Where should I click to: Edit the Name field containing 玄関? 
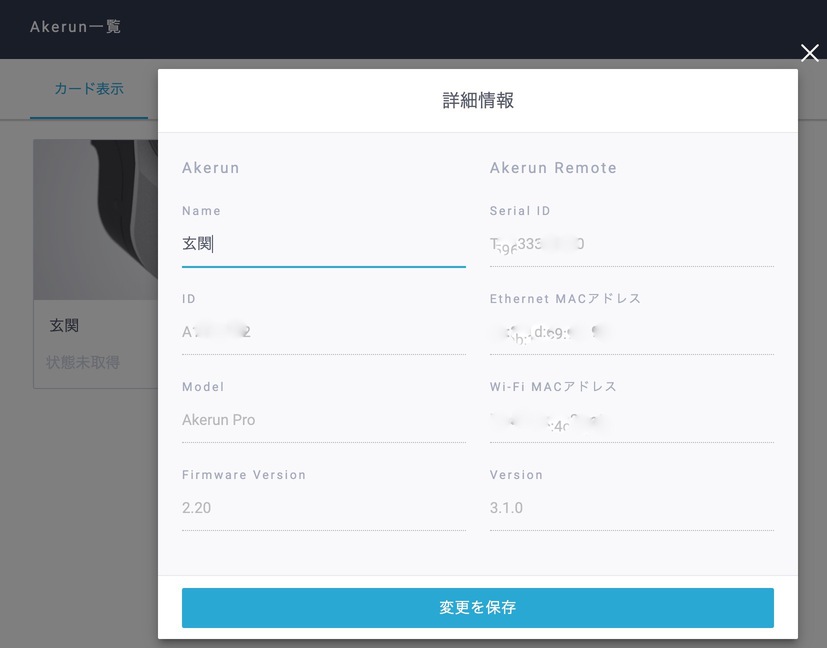(323, 244)
